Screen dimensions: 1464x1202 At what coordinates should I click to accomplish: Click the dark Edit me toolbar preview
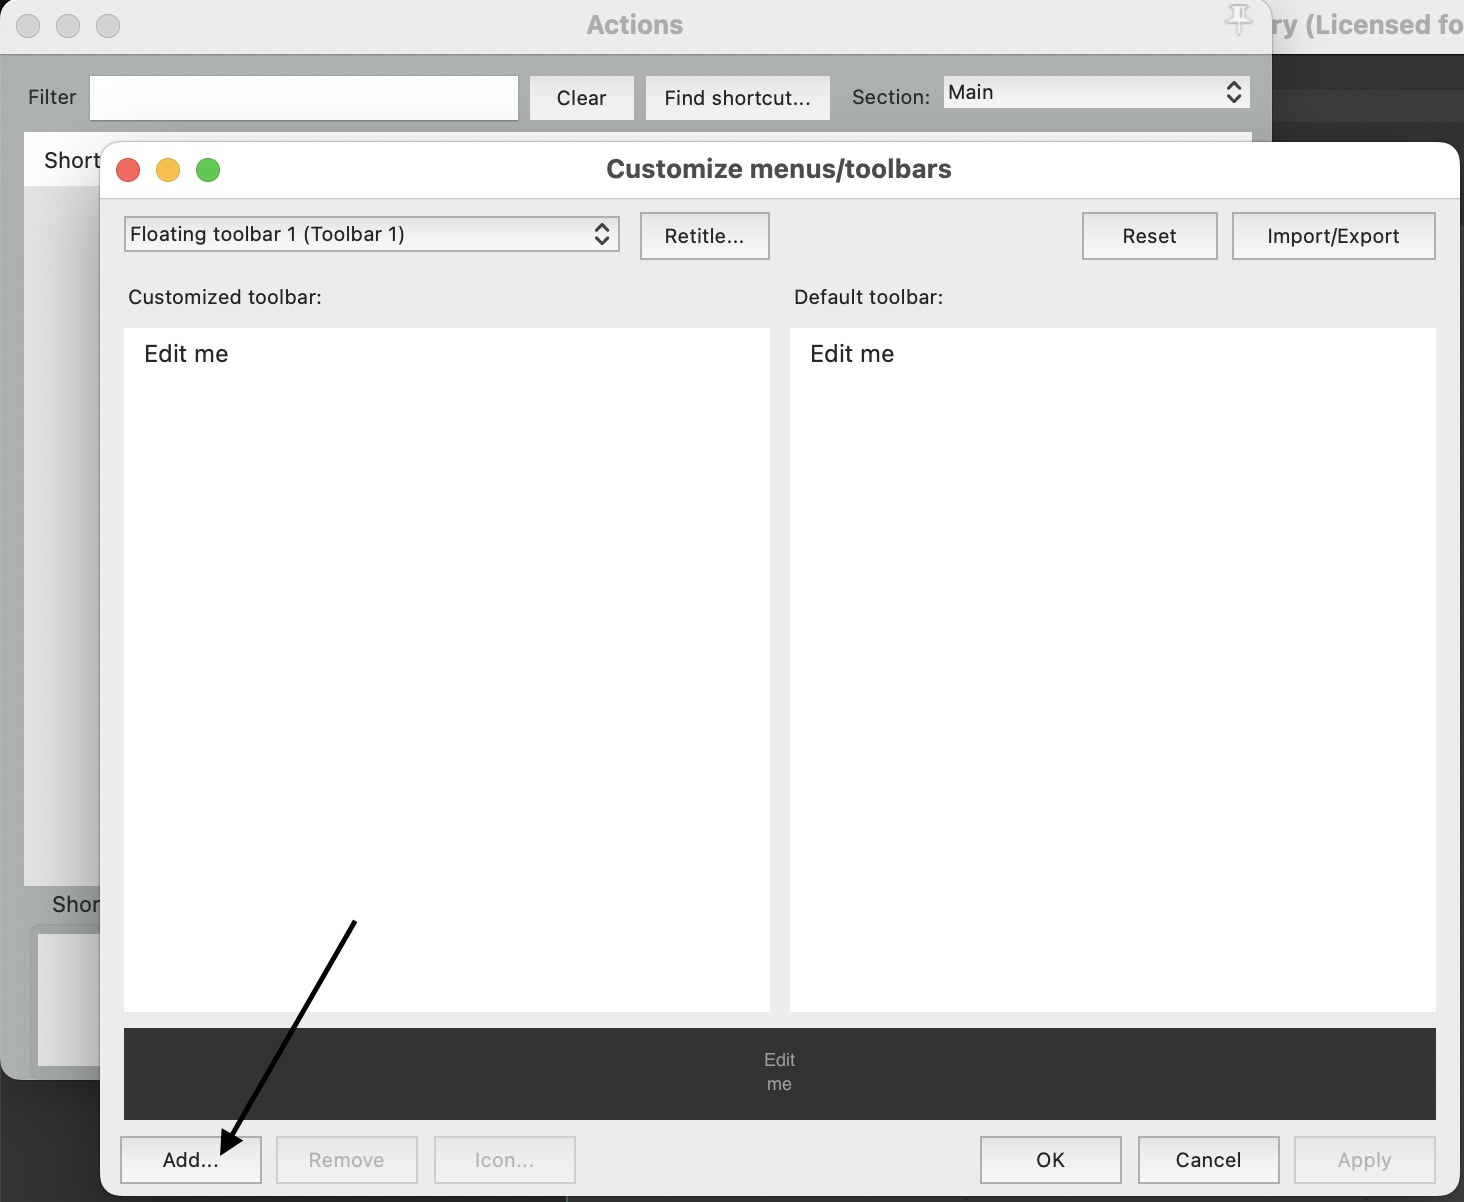pos(780,1073)
